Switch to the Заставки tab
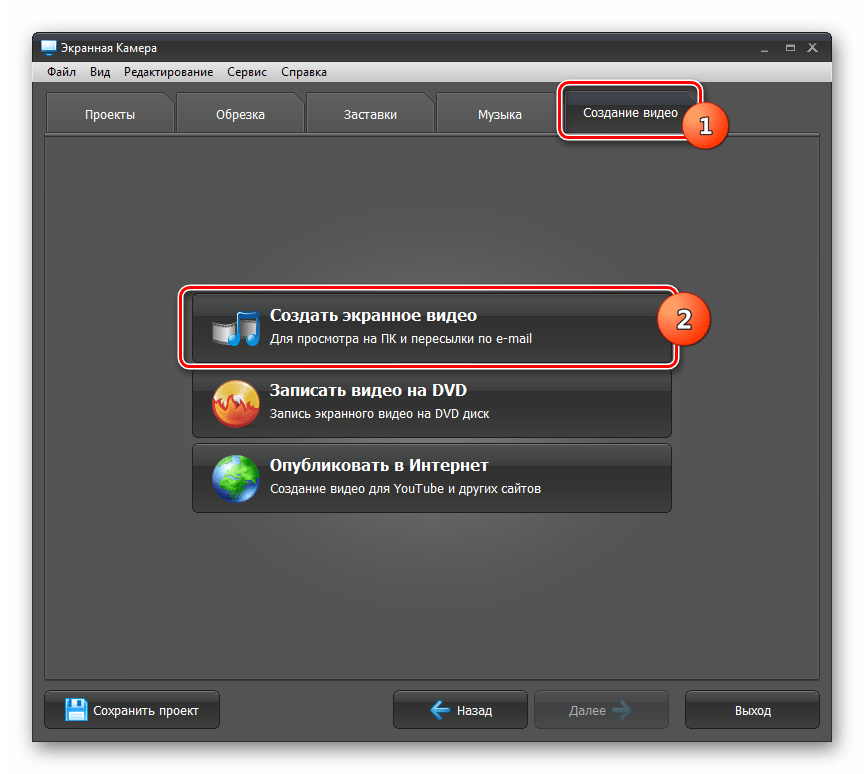The height and width of the screenshot is (774, 864). tap(370, 114)
